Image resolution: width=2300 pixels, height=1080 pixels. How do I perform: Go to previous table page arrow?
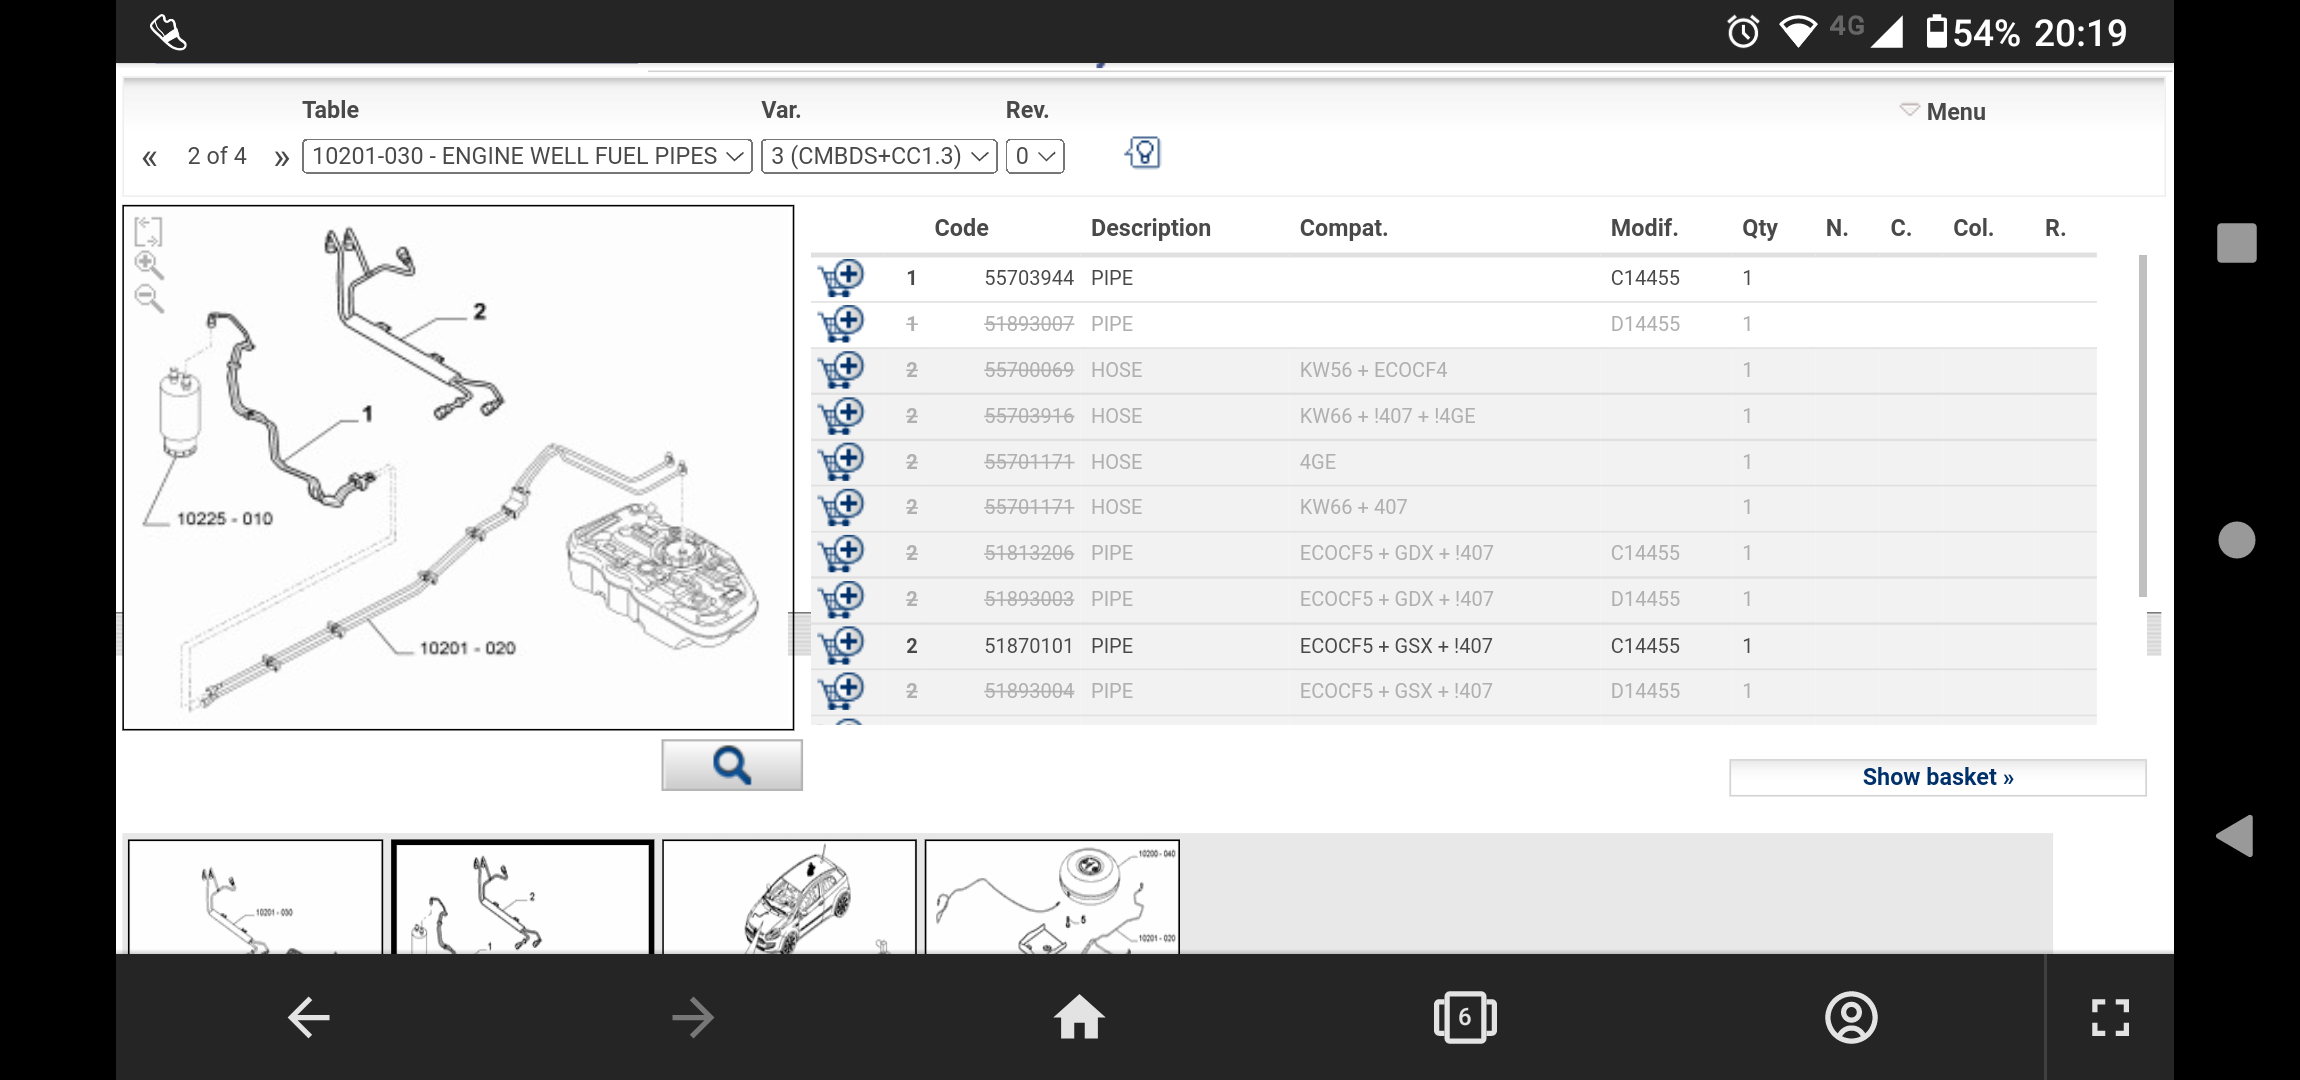[x=150, y=157]
